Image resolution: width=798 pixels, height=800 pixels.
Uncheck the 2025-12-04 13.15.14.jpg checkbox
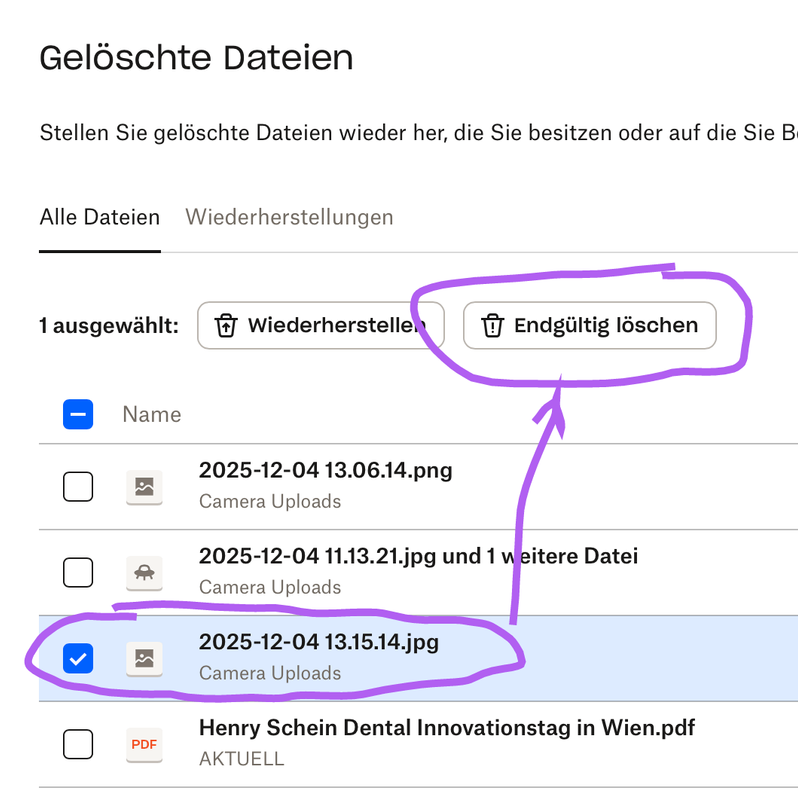(x=78, y=658)
